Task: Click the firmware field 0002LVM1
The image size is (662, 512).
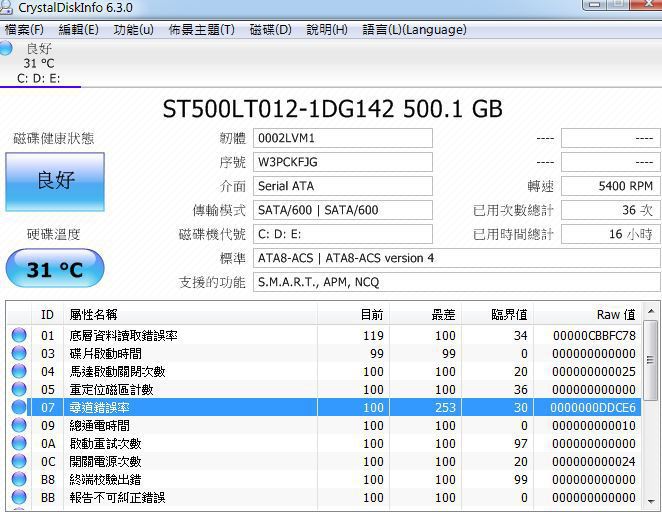Action: pos(343,138)
